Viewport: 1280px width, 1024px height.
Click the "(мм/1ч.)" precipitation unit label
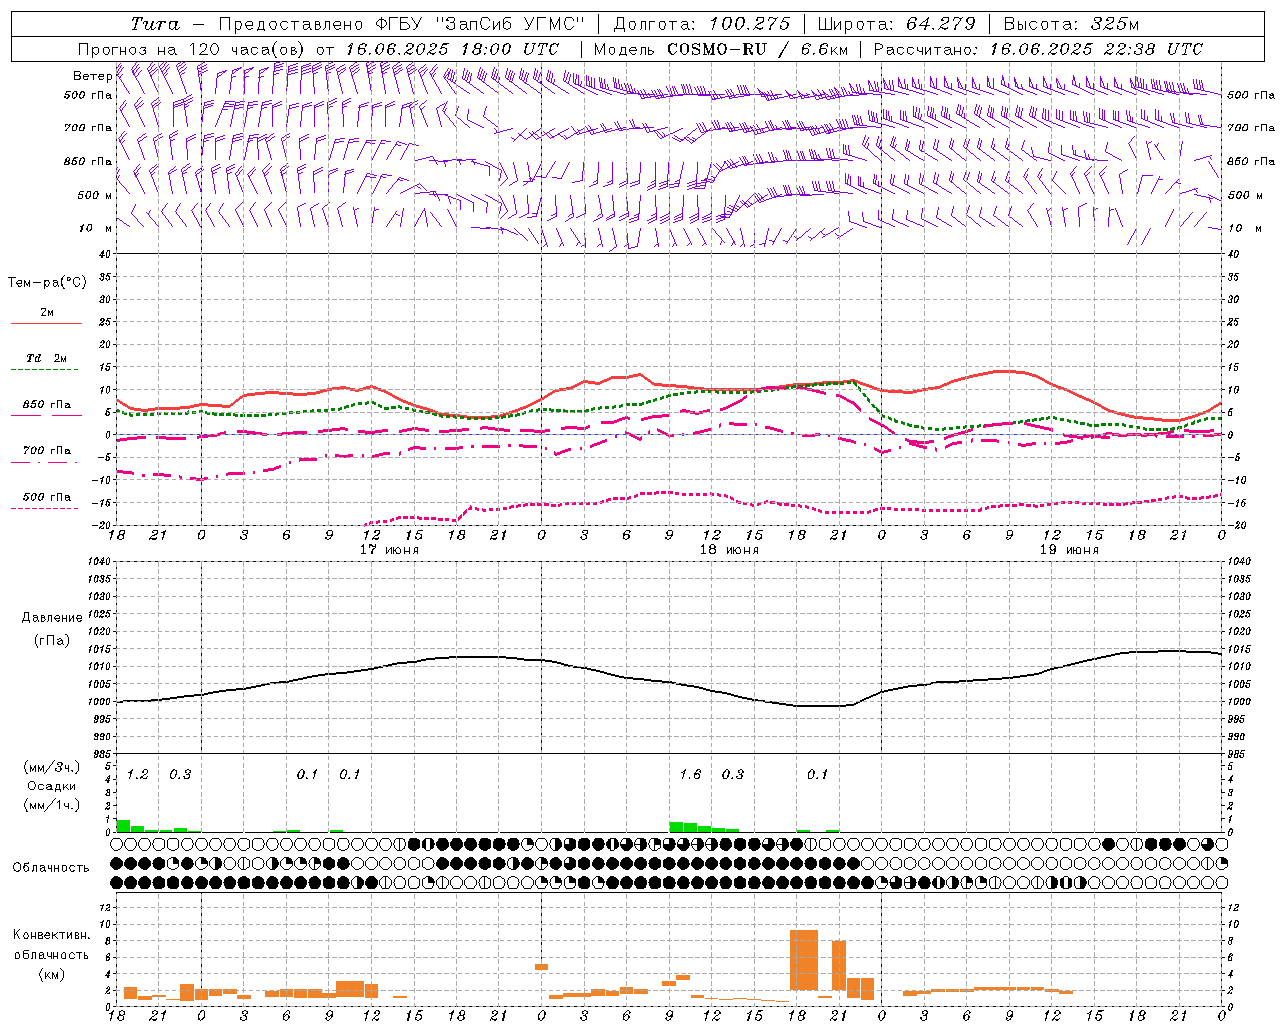pyautogui.click(x=51, y=805)
